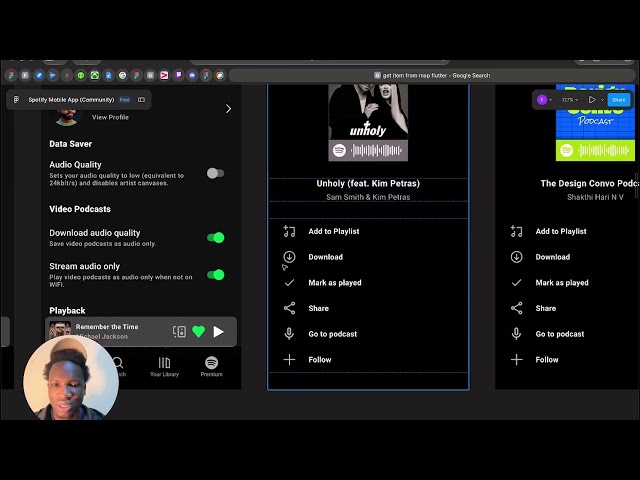Click the devices icon in the mini player
This screenshot has width=640, height=480.
[x=179, y=331]
